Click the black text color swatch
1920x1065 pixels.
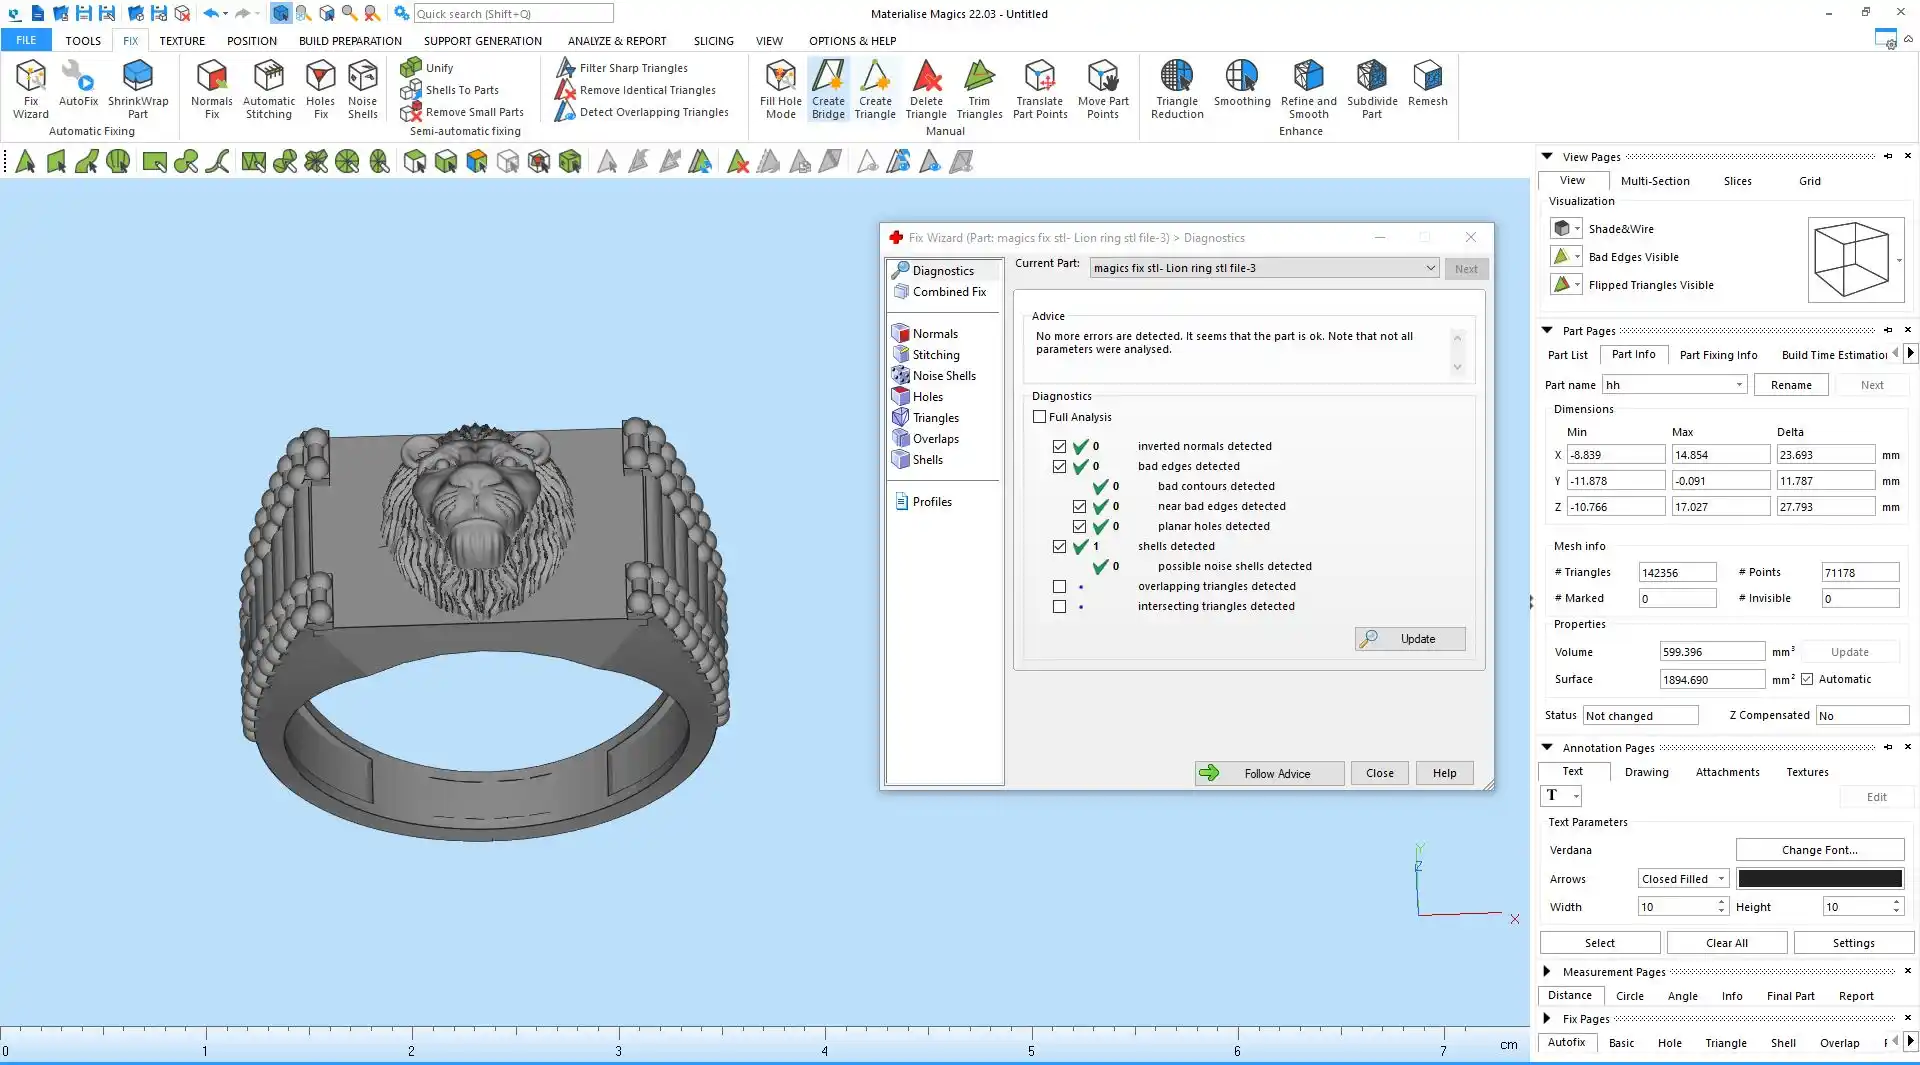pos(1819,879)
